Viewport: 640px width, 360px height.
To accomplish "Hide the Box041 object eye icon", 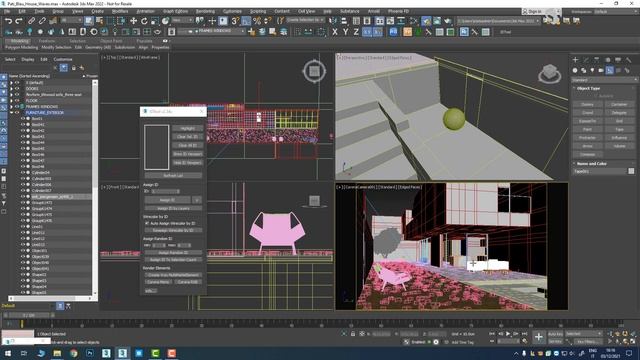I will (x=23, y=124).
